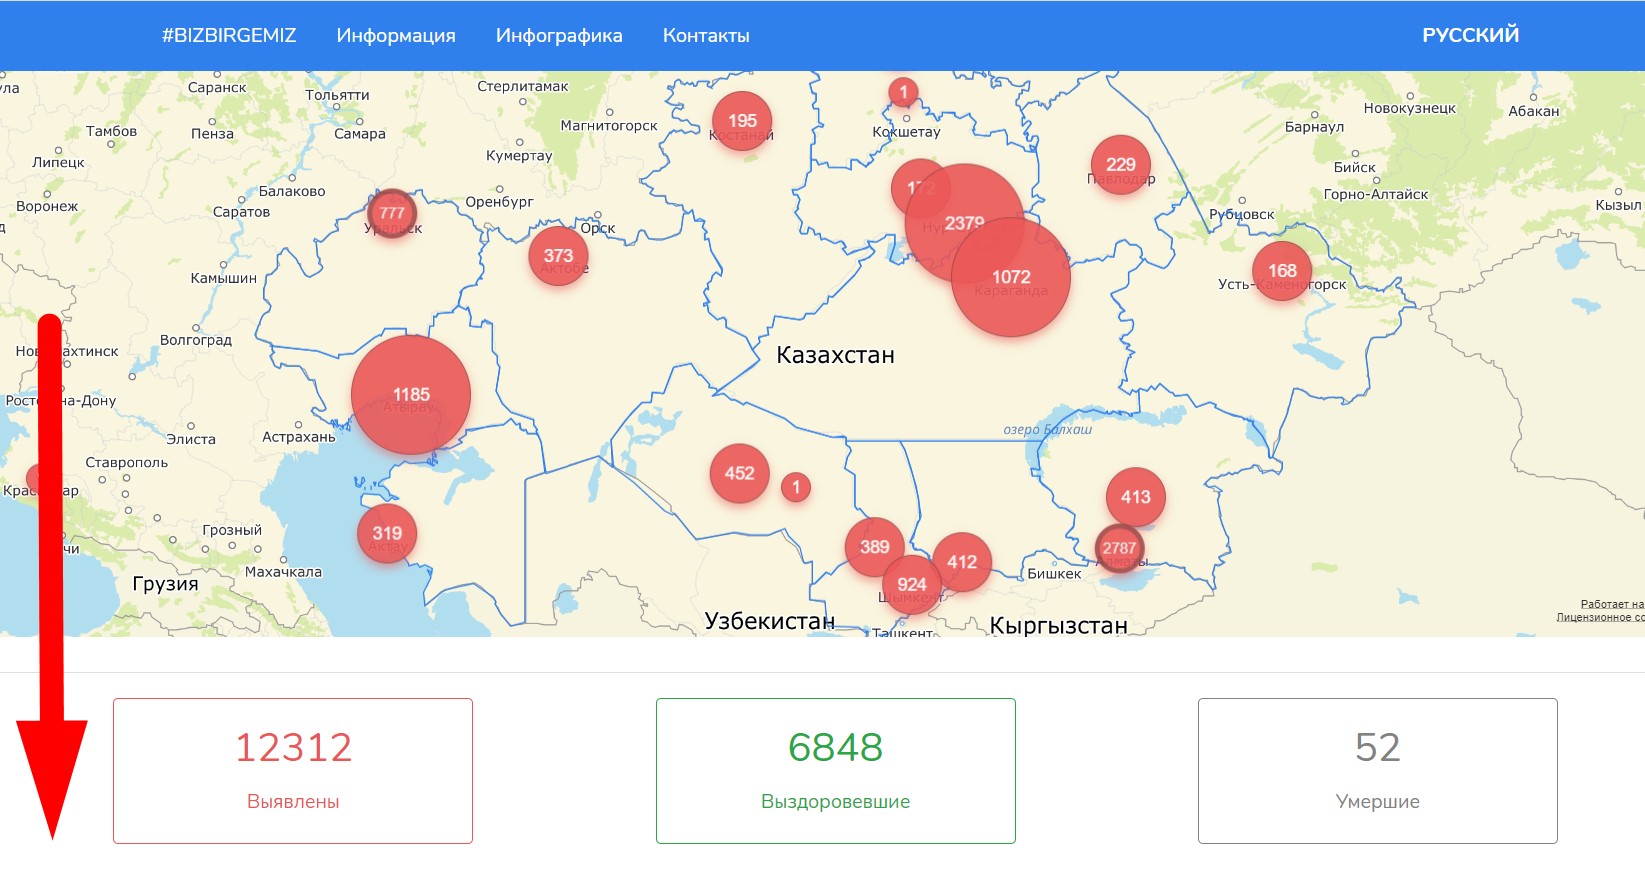Screen dimensions: 1645x874
Task: Open the Информация menu item
Action: pos(396,35)
